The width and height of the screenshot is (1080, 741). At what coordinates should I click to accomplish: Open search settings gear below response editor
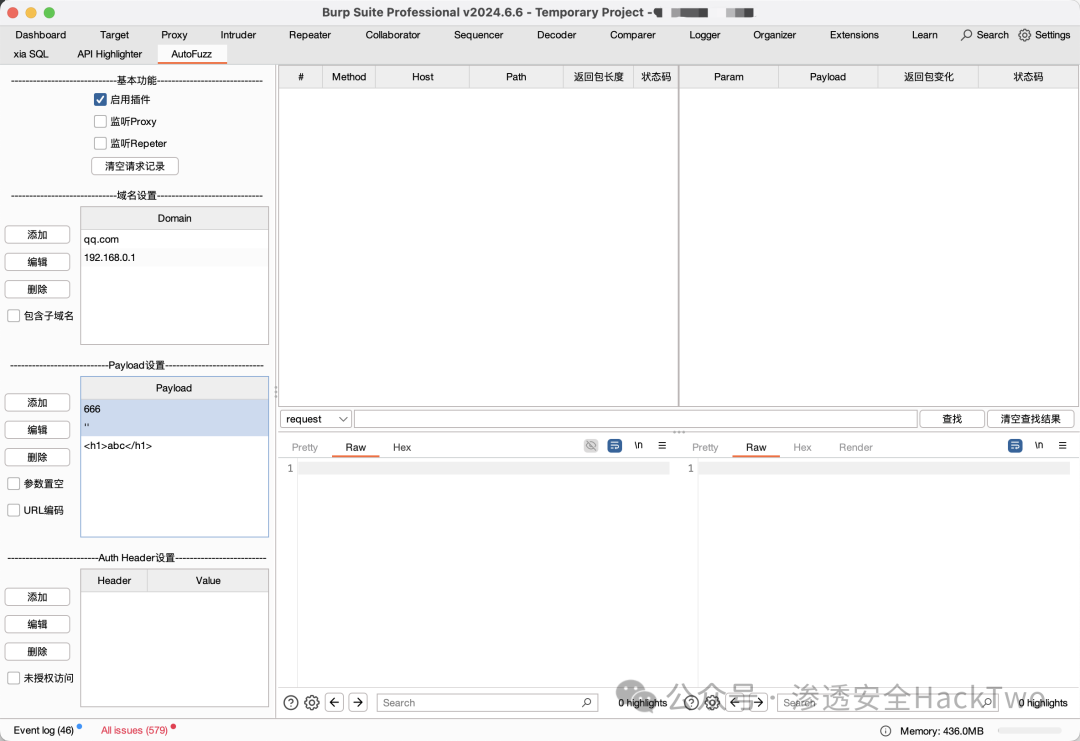click(713, 702)
